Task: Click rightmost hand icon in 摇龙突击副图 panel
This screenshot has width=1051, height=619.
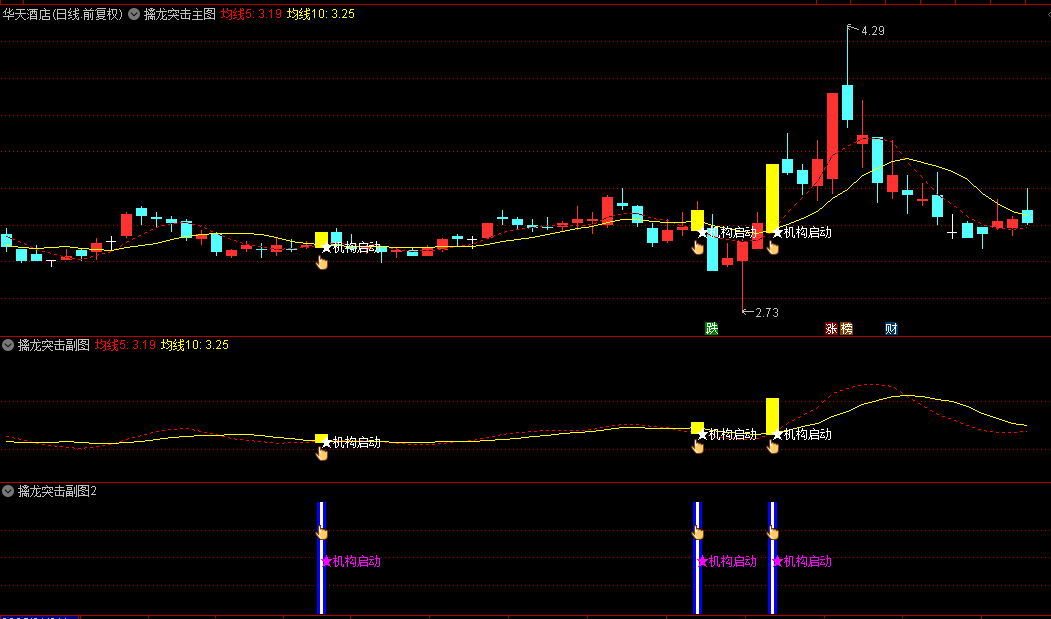Action: pyautogui.click(x=773, y=446)
